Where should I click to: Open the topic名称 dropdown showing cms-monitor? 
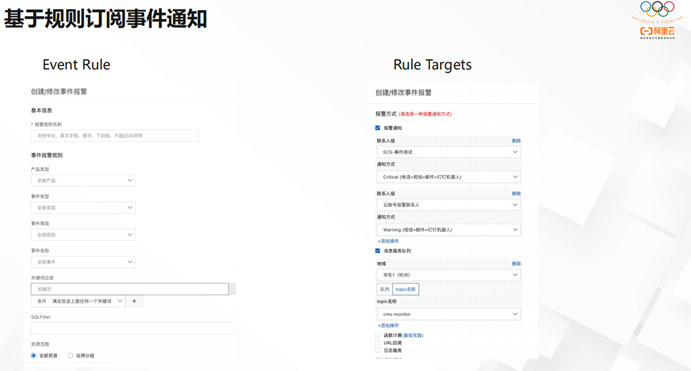point(449,314)
